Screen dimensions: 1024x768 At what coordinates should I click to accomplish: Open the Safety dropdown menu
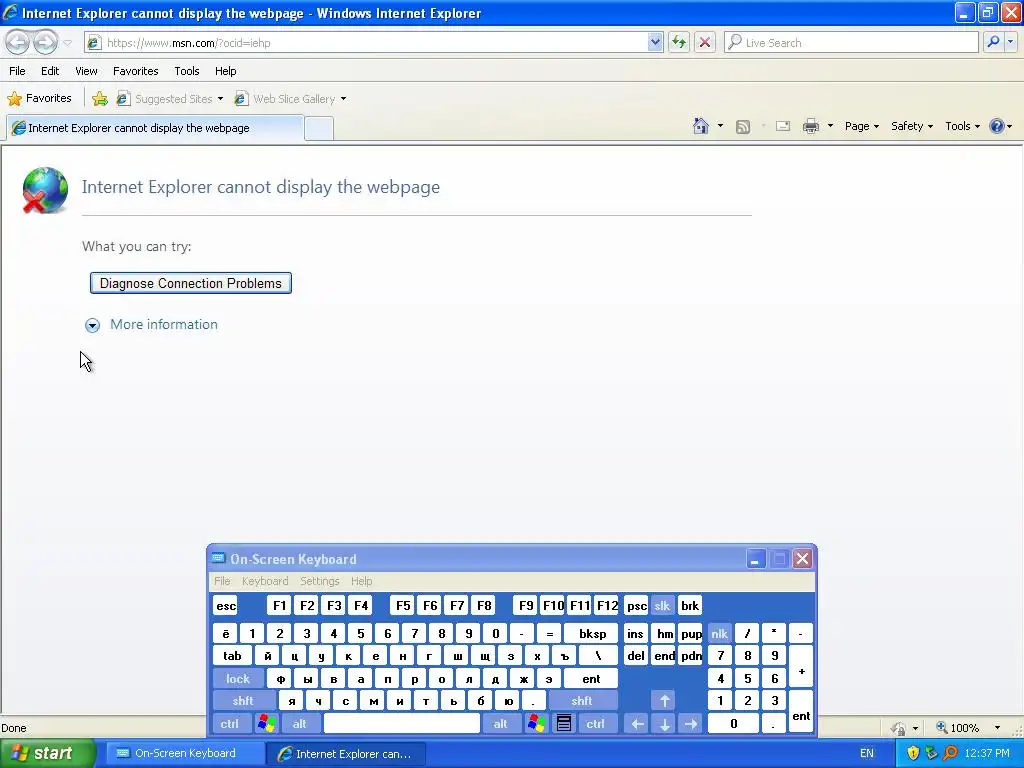912,126
